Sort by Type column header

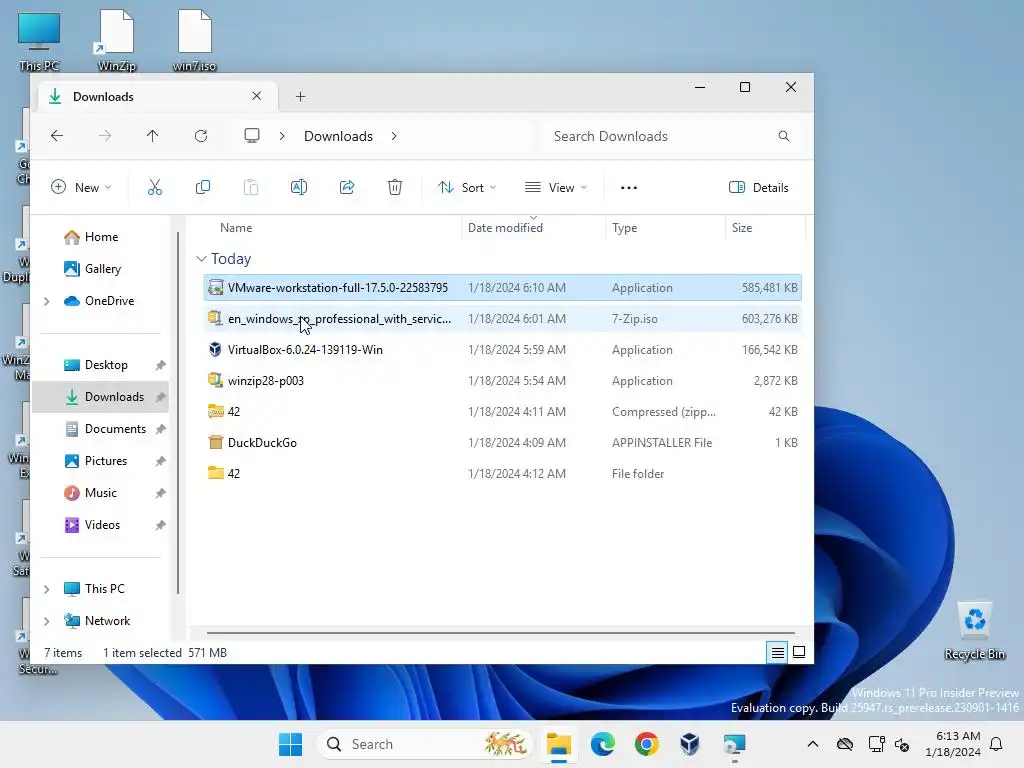point(624,228)
